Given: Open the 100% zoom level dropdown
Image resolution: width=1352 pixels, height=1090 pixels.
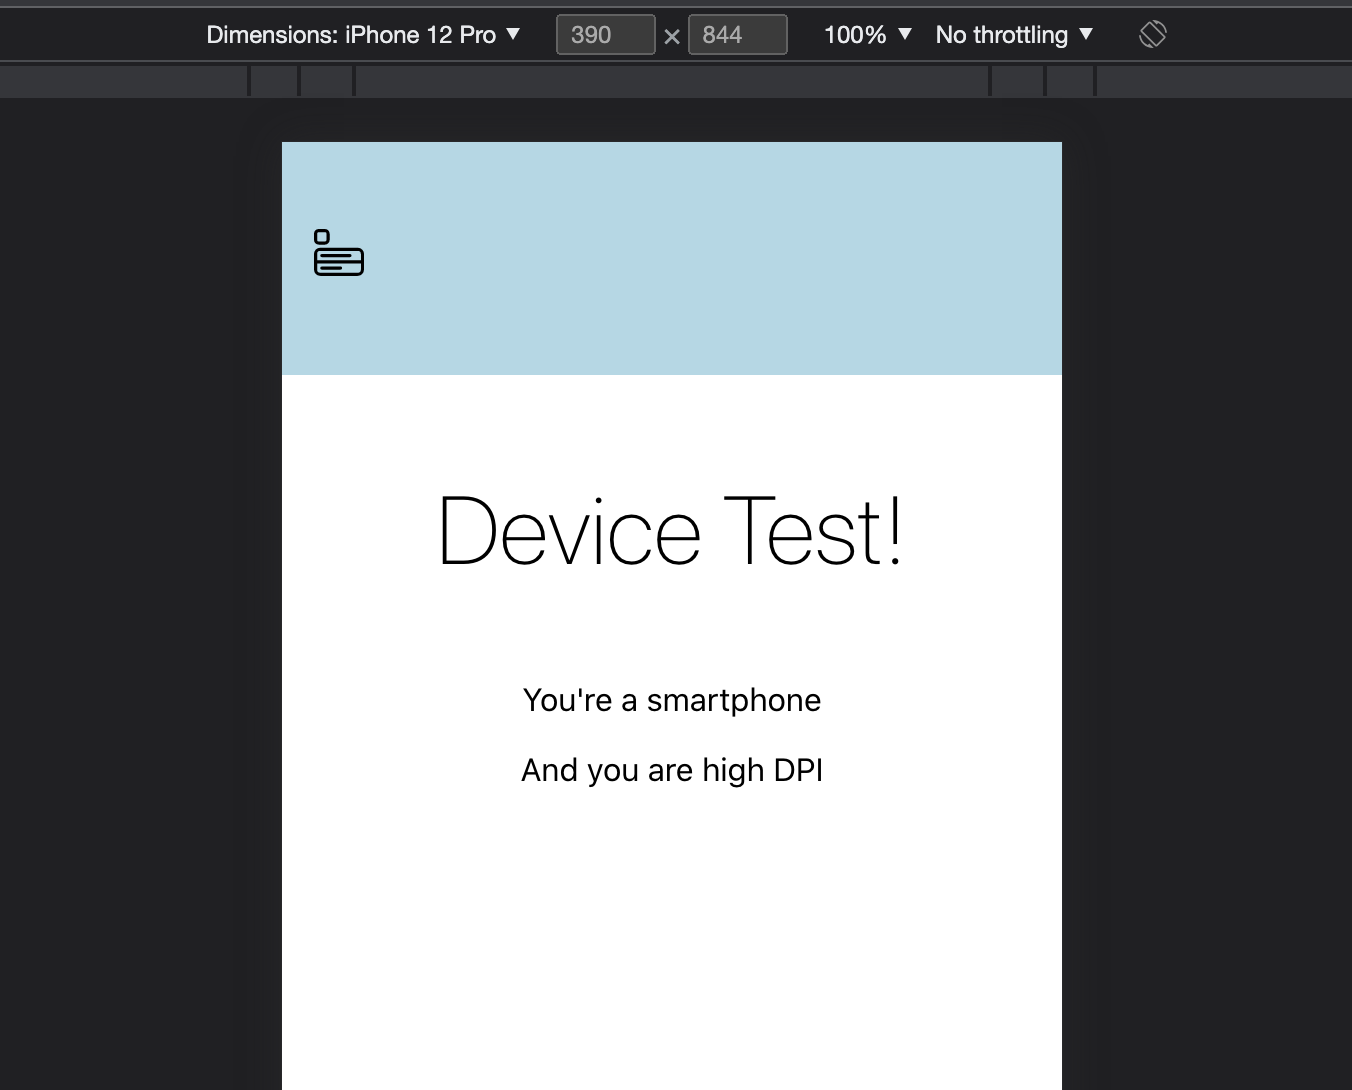Looking at the screenshot, I should [866, 34].
